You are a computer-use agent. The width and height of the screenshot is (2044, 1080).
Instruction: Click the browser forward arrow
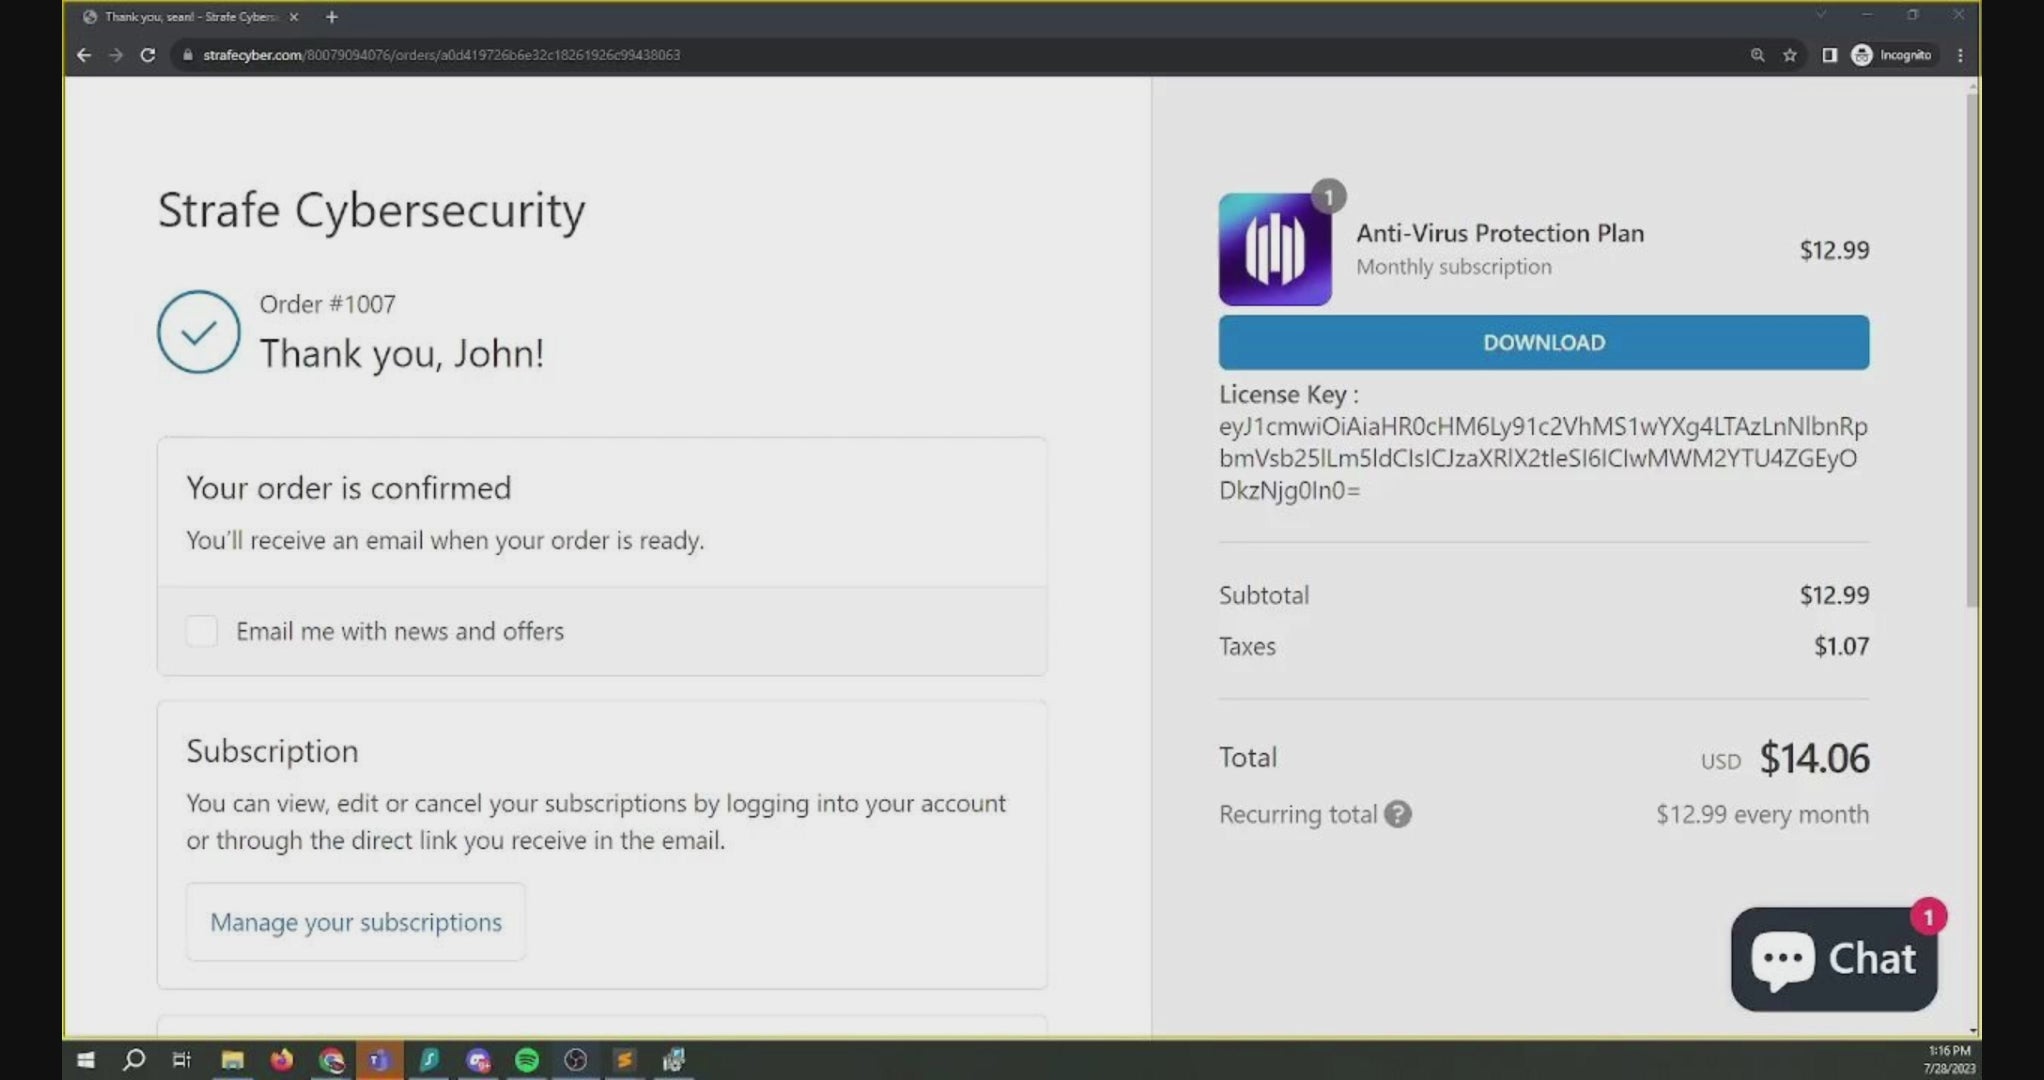(x=116, y=55)
